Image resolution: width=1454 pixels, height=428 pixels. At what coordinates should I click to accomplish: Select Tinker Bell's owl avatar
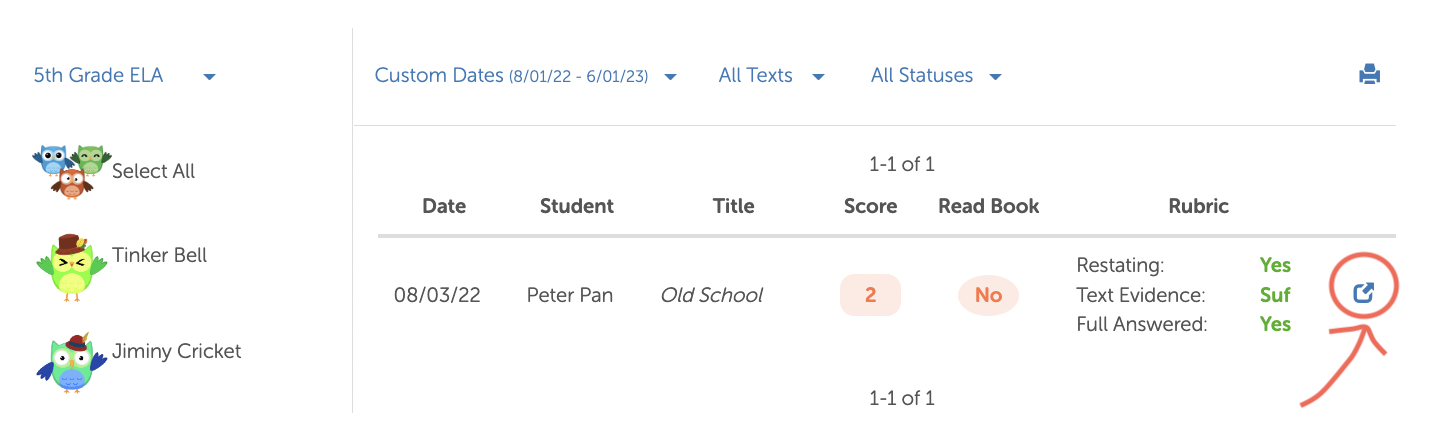point(71,268)
